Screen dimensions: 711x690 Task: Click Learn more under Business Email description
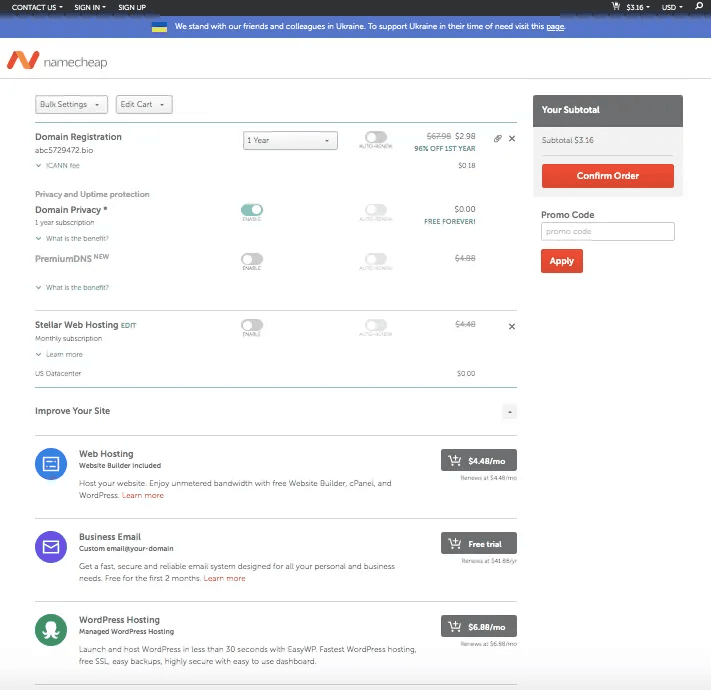(x=224, y=578)
